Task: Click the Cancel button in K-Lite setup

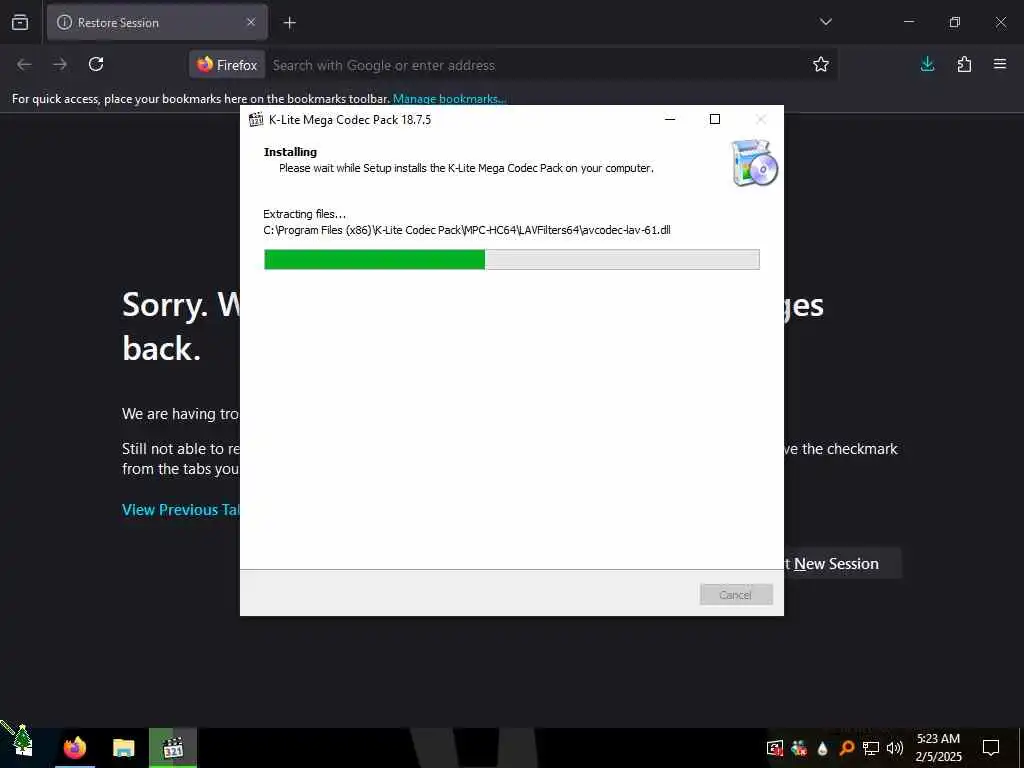Action: point(736,594)
